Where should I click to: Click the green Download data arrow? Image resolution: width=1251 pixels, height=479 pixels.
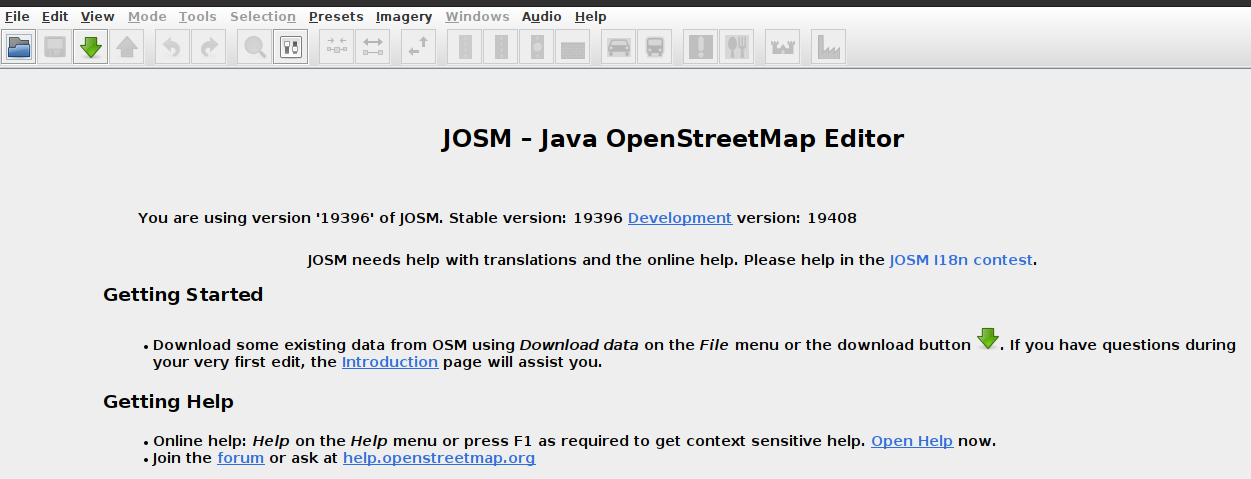click(91, 47)
